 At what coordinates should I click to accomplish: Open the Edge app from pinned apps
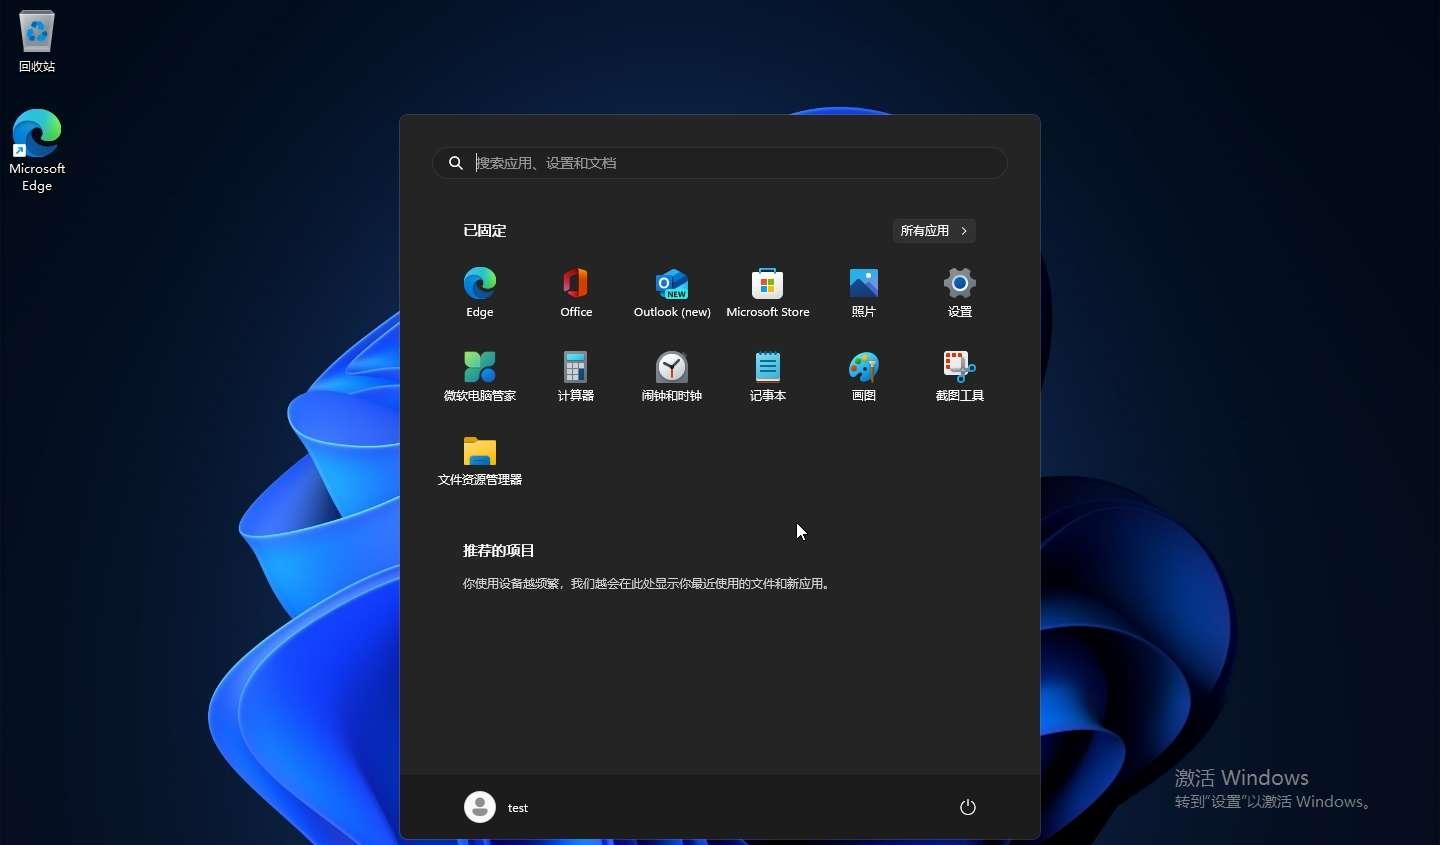480,292
